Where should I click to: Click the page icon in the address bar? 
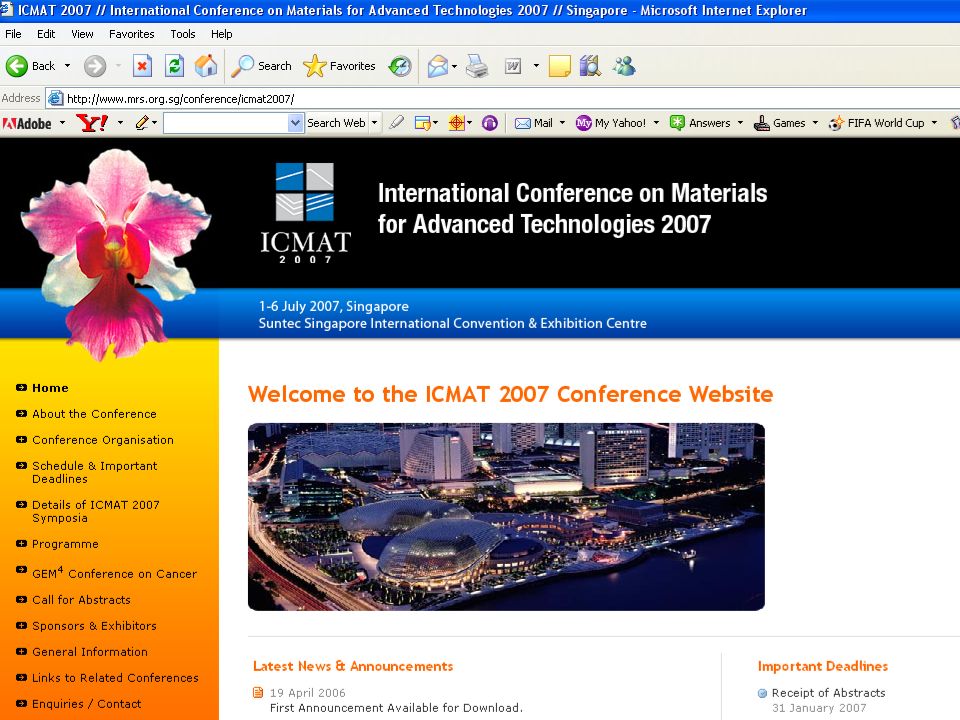[56, 98]
